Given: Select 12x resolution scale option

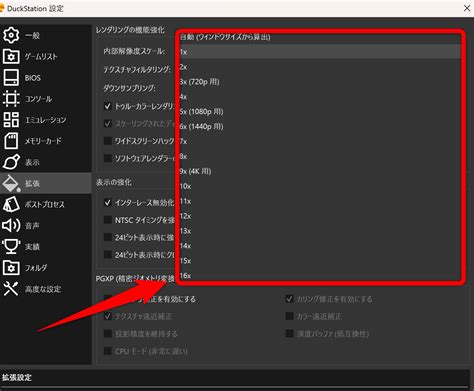Looking at the screenshot, I should (320, 216).
